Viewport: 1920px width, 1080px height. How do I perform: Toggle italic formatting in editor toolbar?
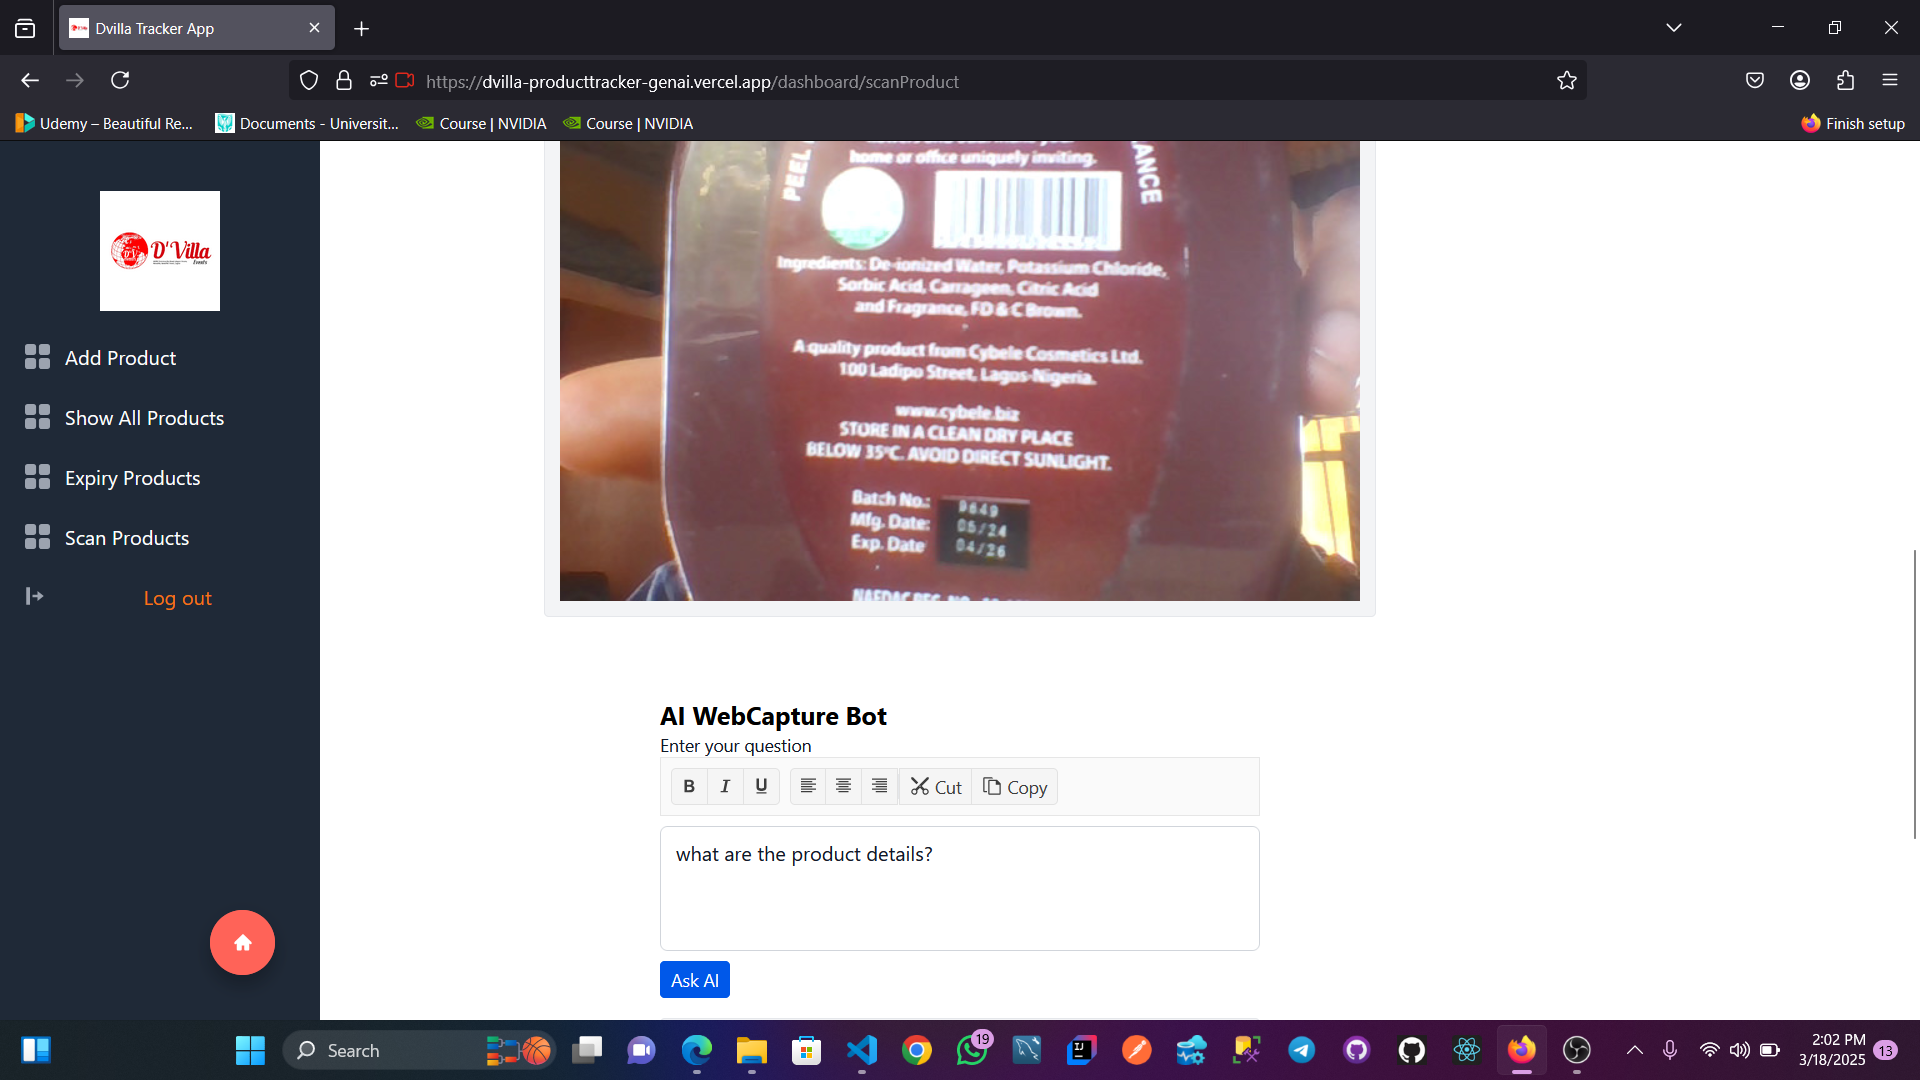pos(725,787)
